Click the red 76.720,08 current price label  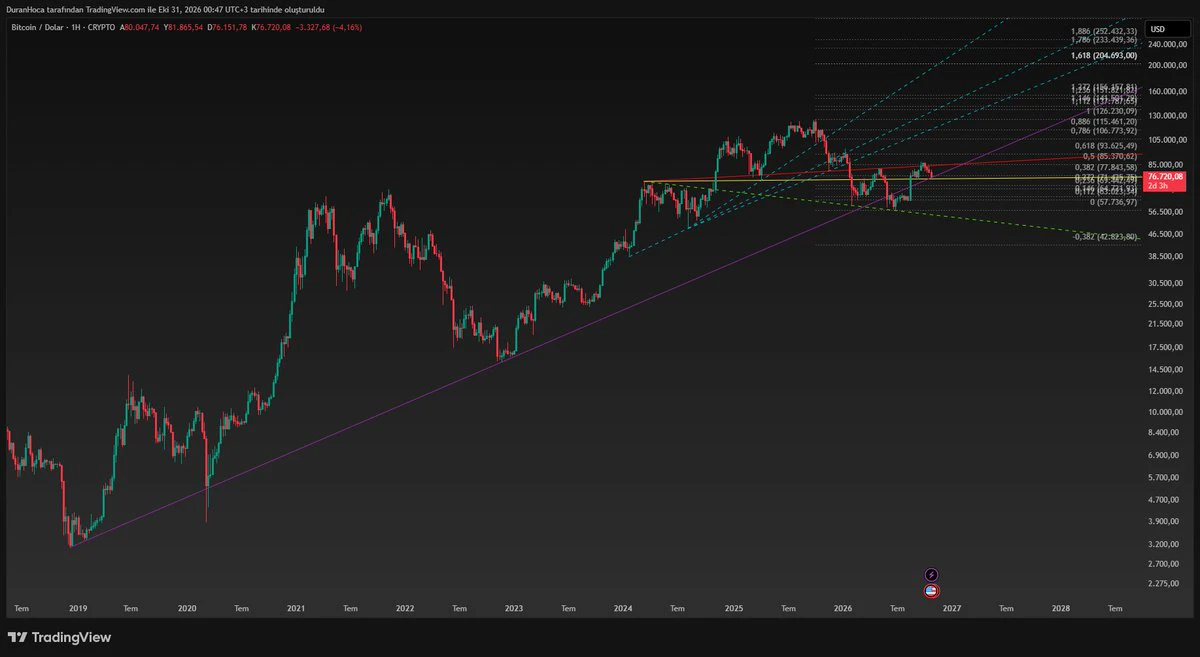pyautogui.click(x=1165, y=176)
